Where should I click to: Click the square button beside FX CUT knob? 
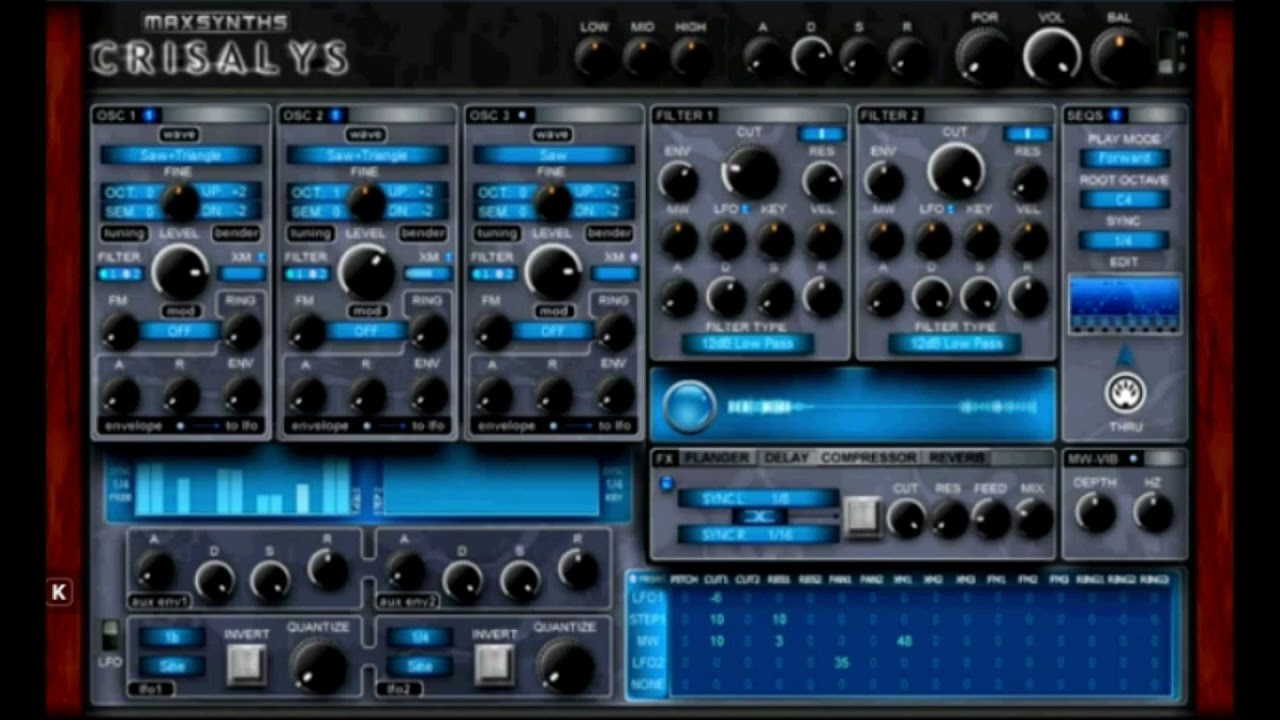(x=861, y=515)
